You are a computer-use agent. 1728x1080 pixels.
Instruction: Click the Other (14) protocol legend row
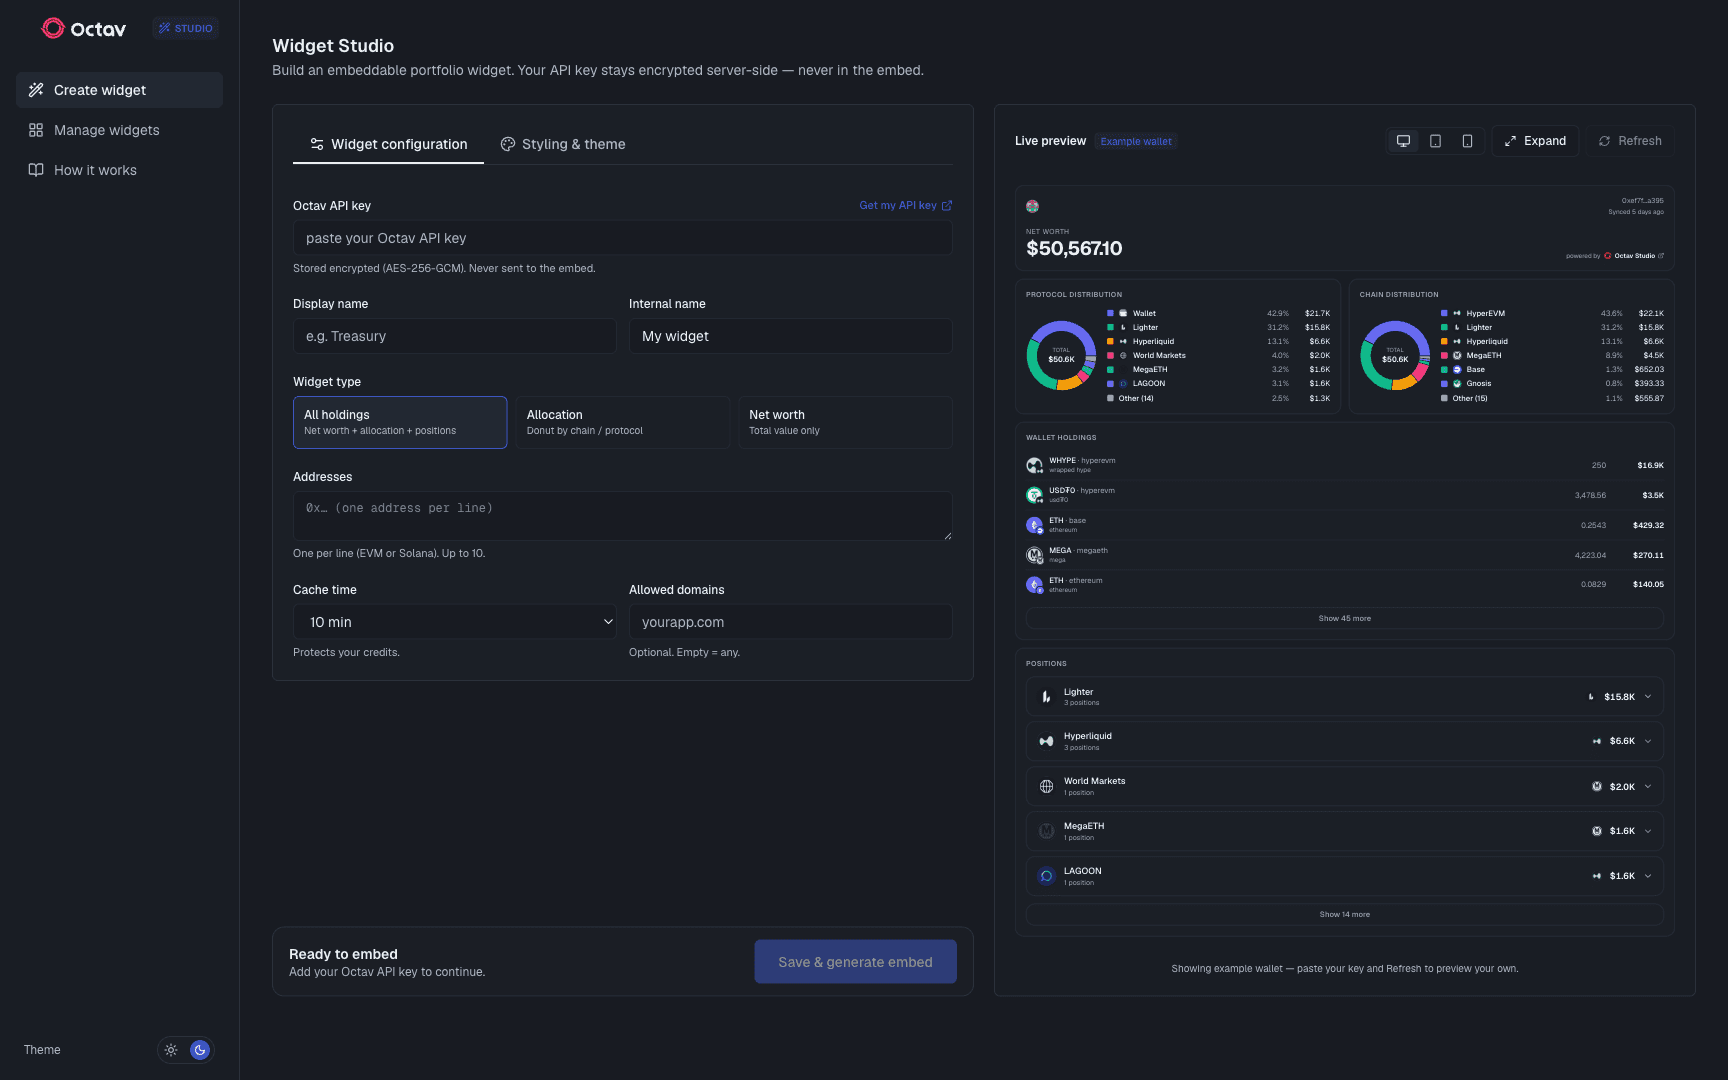click(x=1218, y=399)
